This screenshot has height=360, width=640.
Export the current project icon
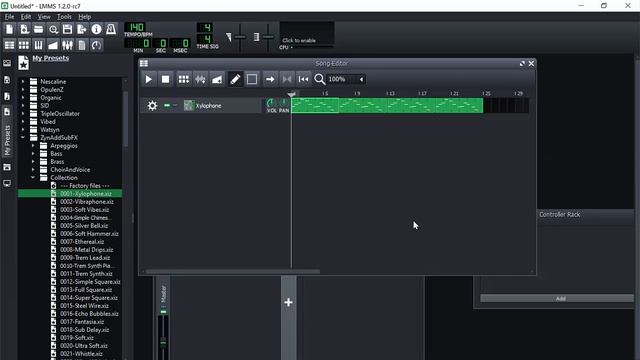coord(82,29)
